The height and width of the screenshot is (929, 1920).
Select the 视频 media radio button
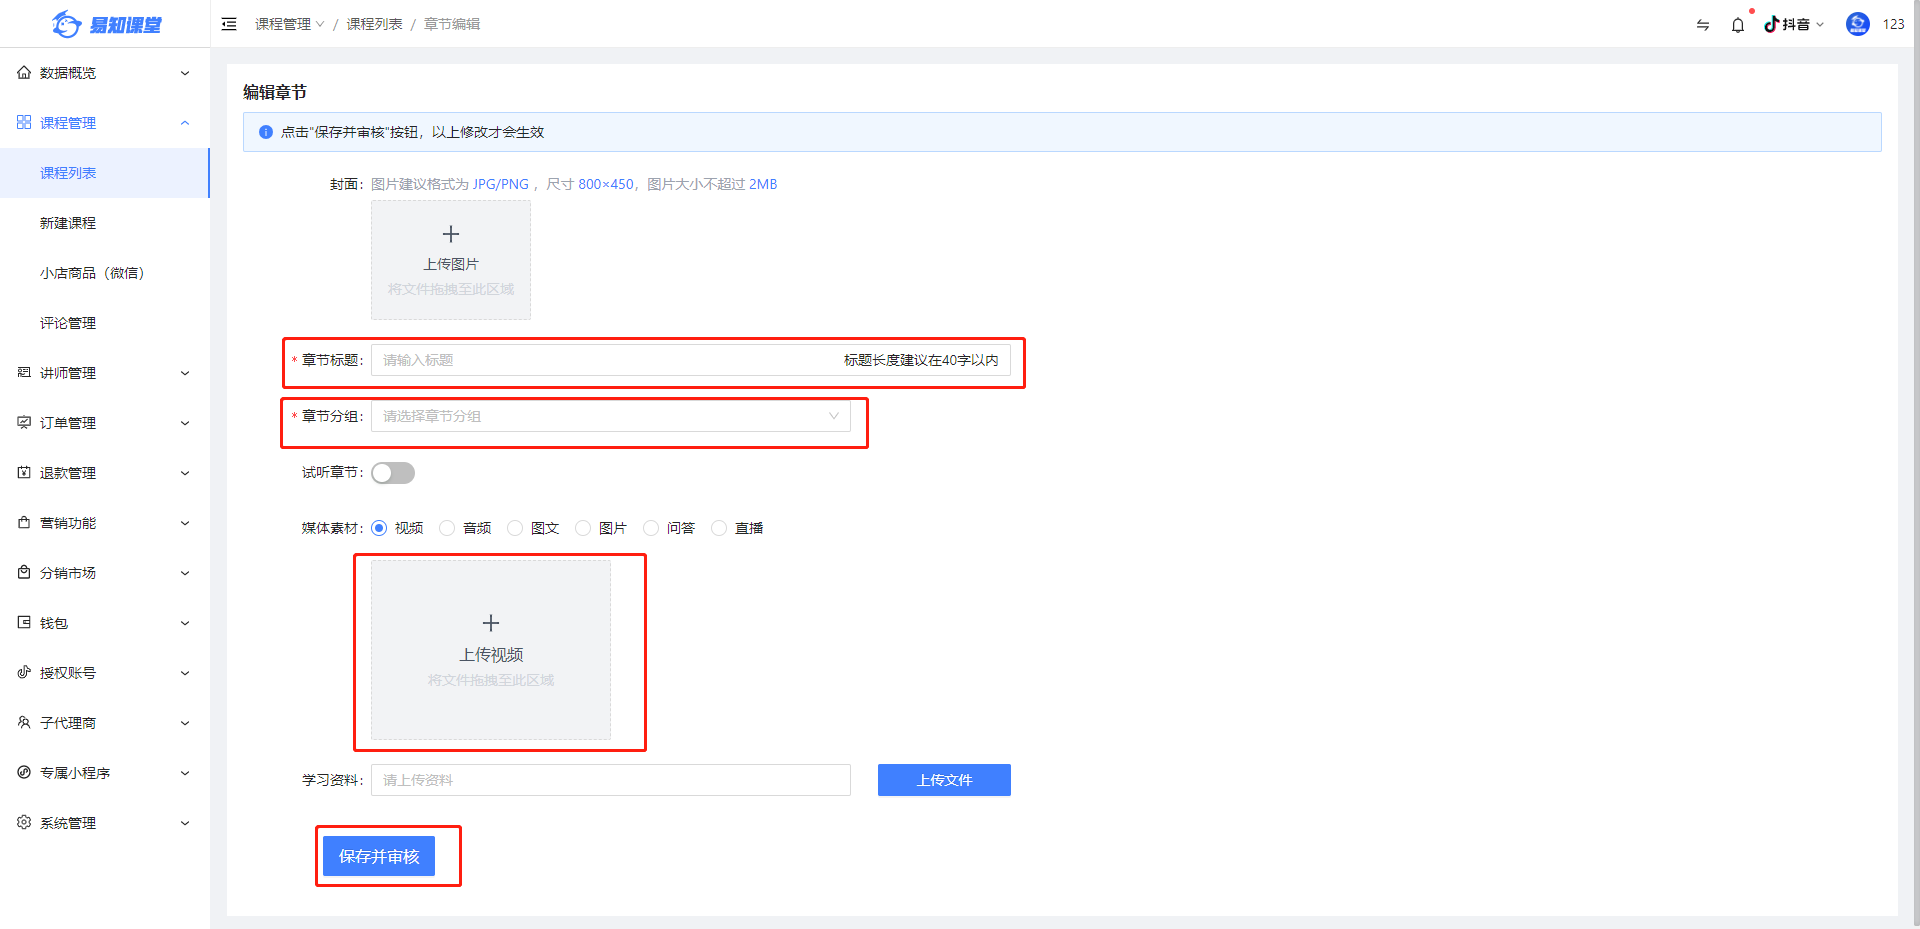click(x=379, y=528)
